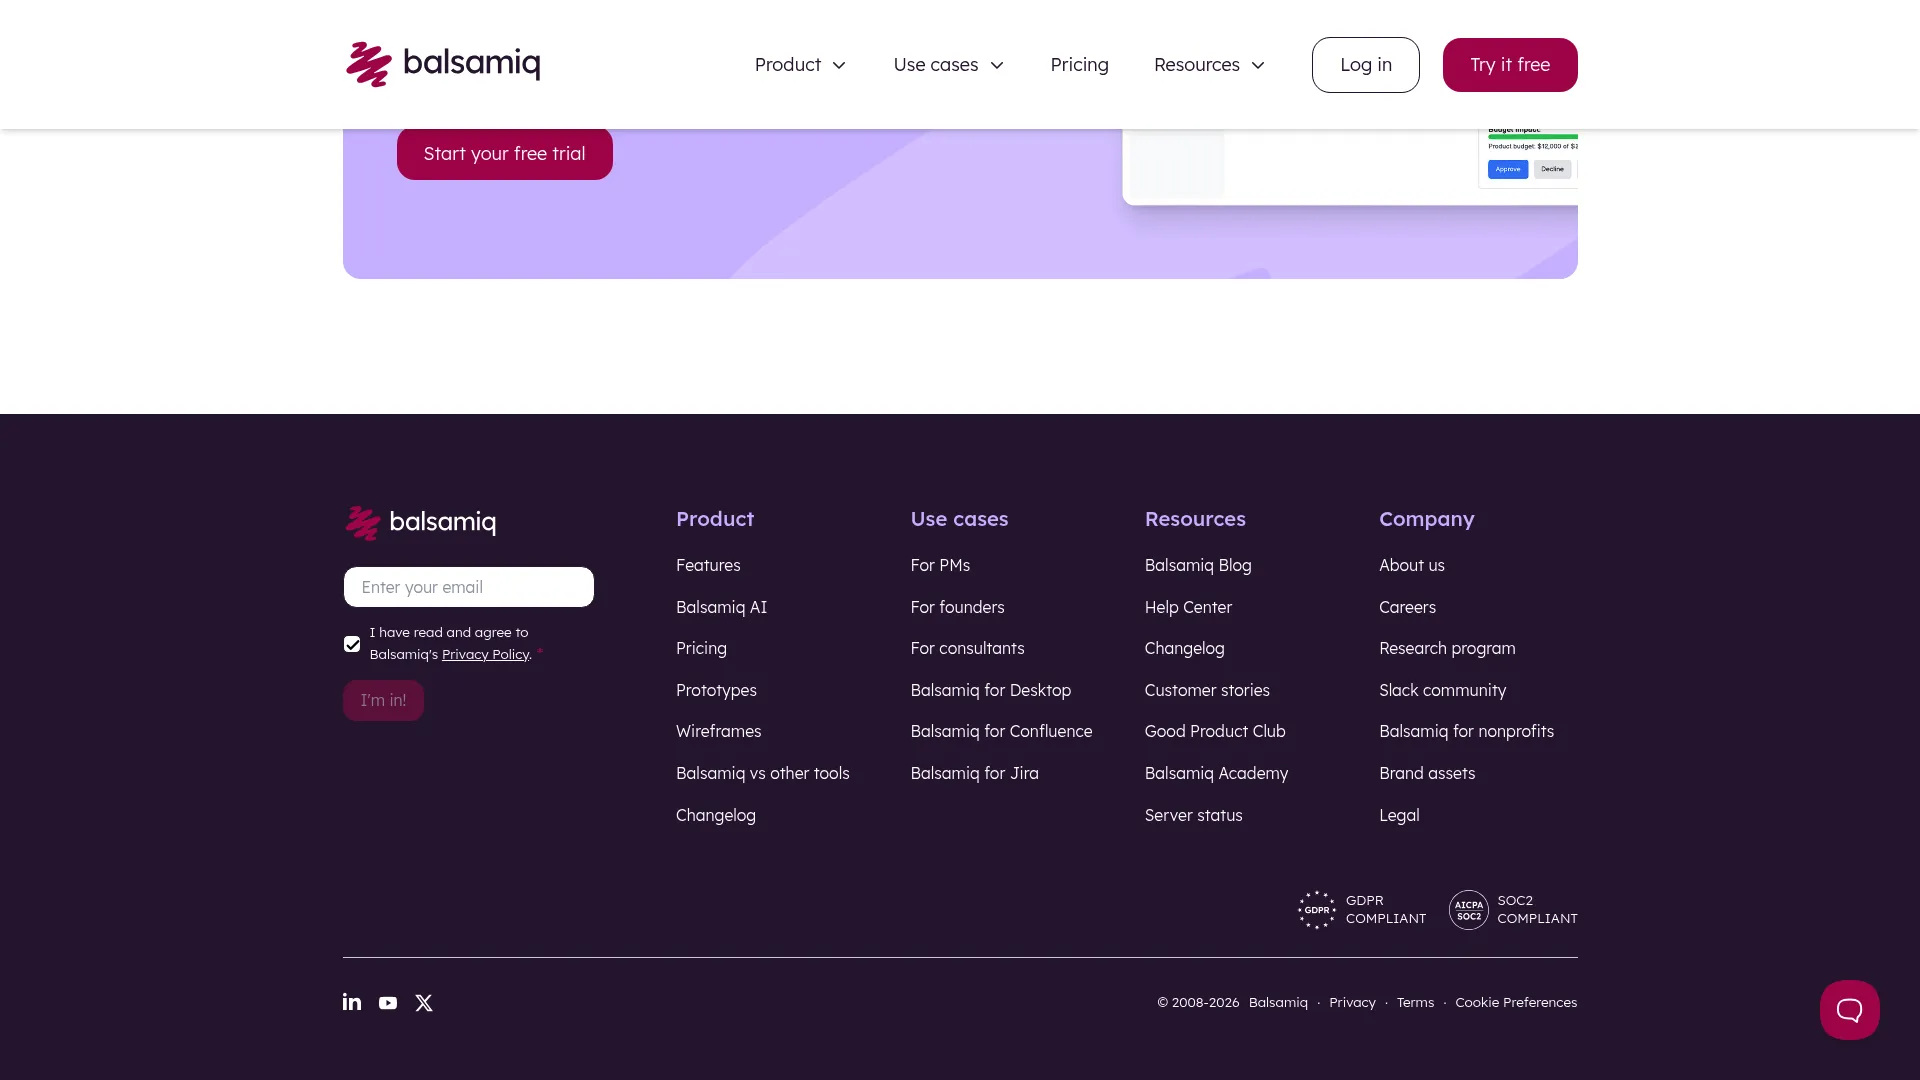Open Features link in Product column
The width and height of the screenshot is (1920, 1080).
click(708, 565)
